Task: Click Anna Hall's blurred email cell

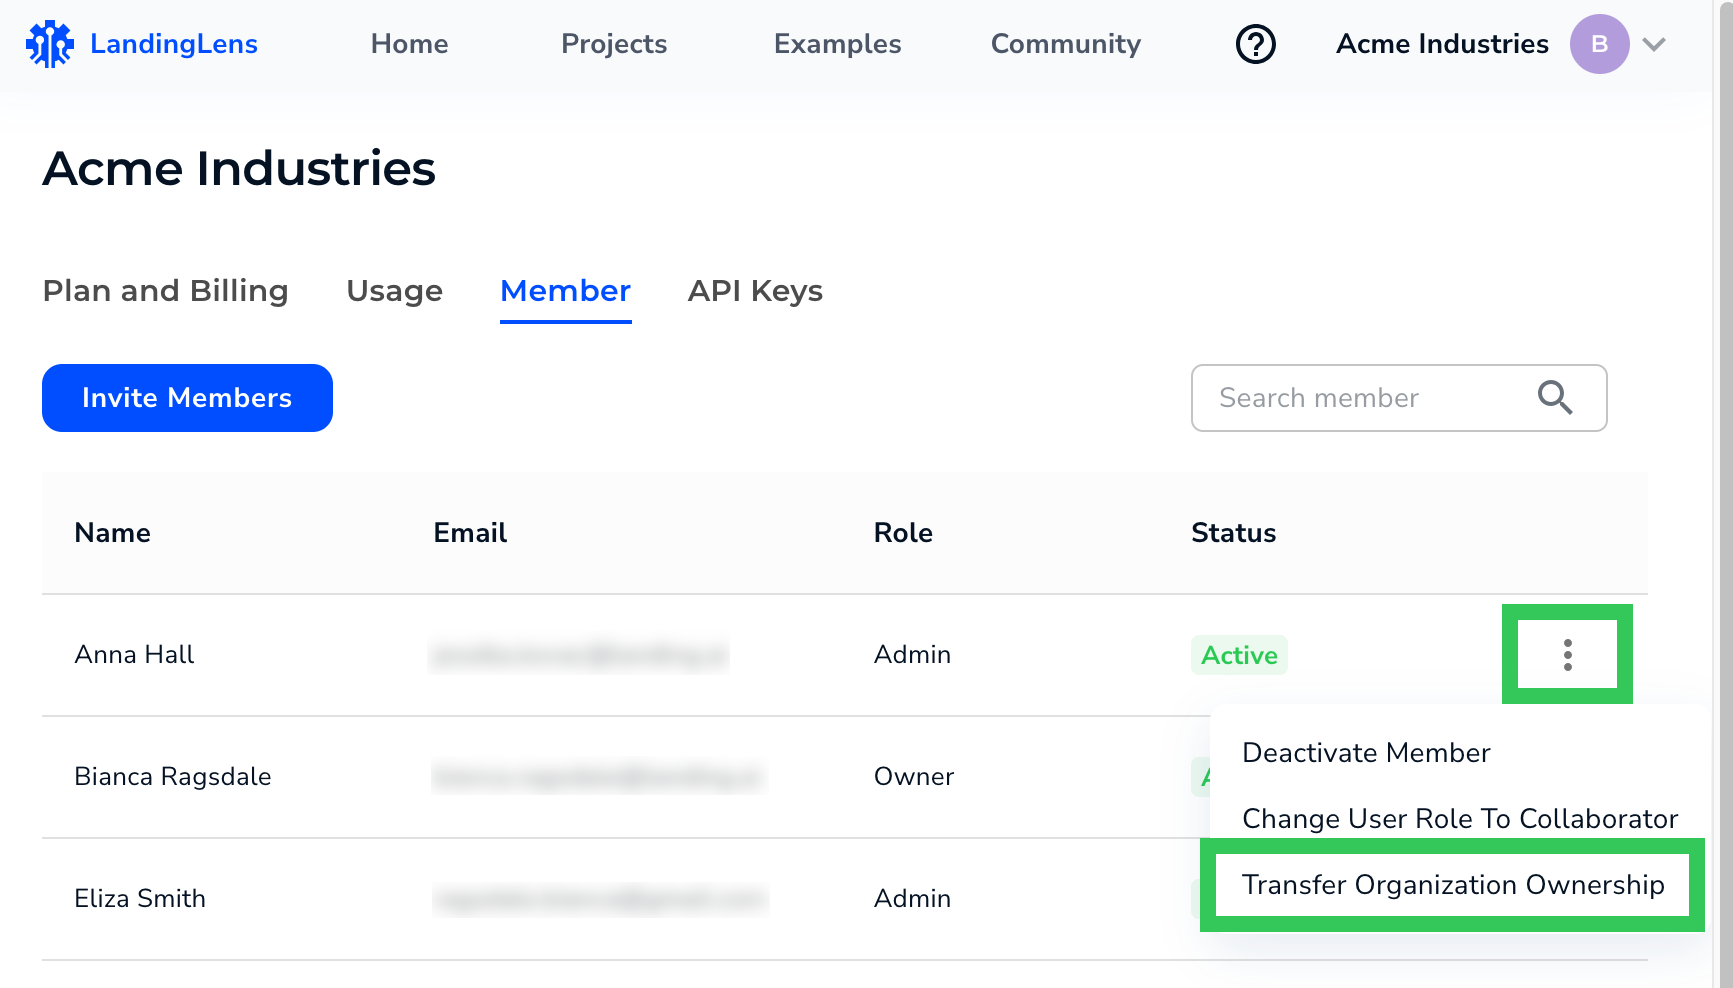Action: 579,655
